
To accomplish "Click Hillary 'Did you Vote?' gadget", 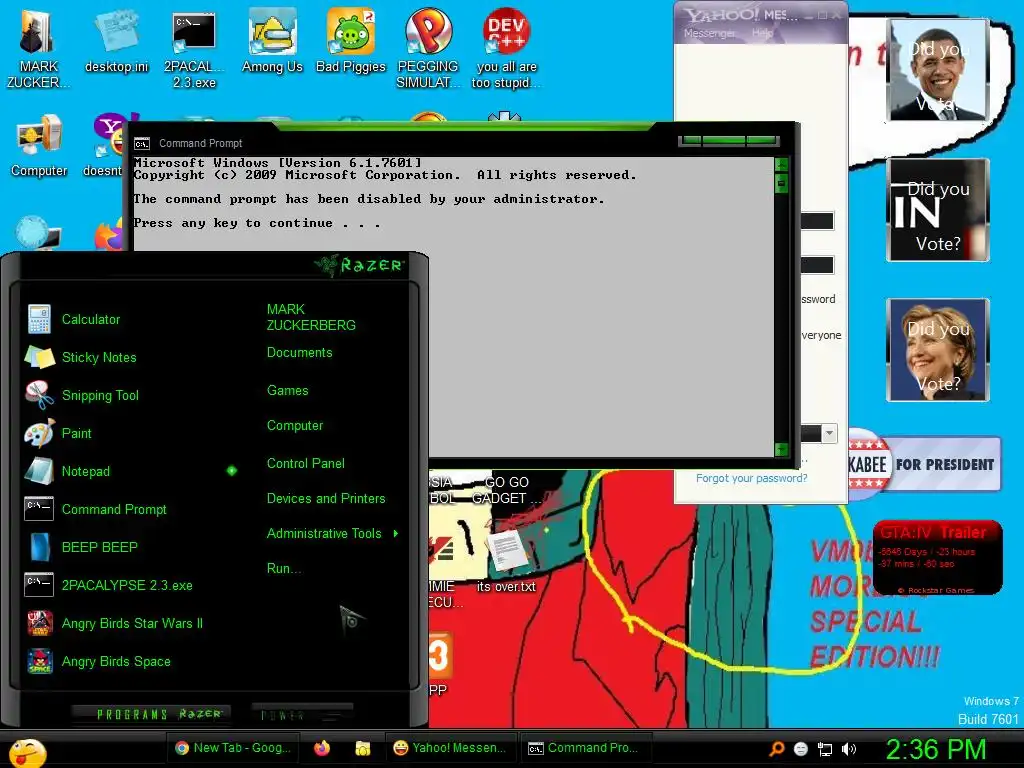I will tap(938, 349).
